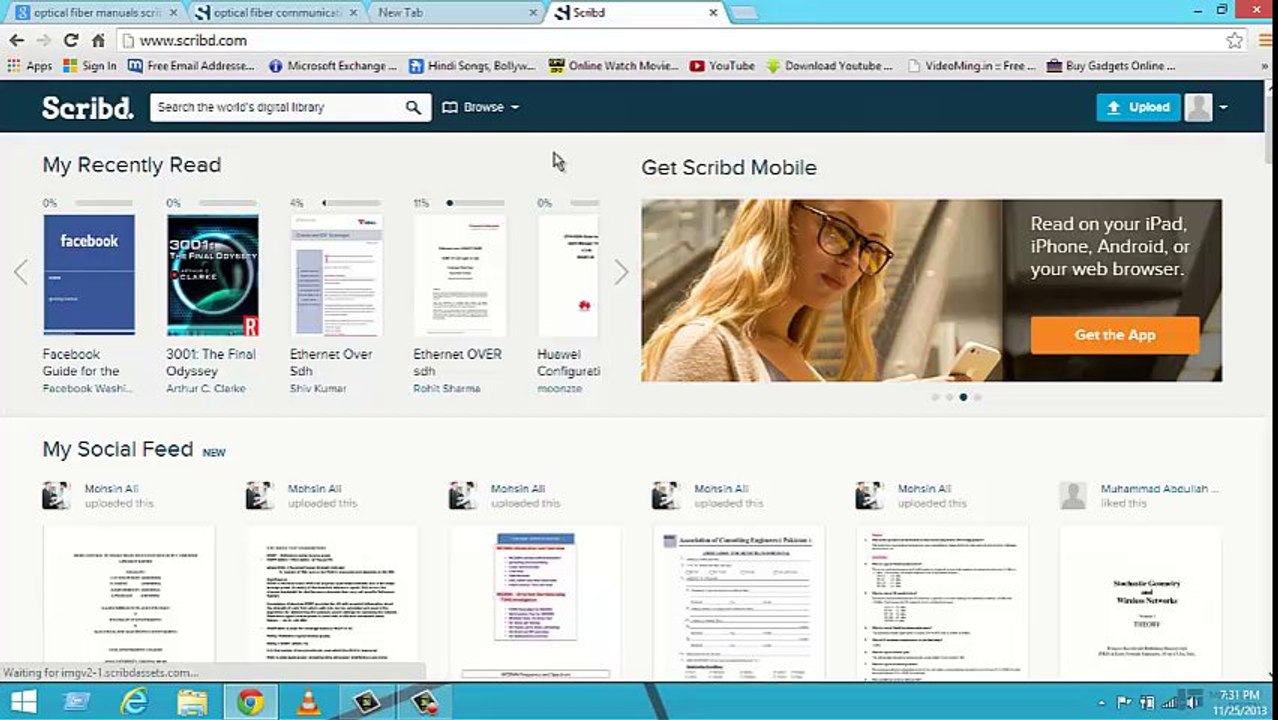Open the Free Email Addresses bookmark
Screen dimensions: 1278x720
(x=192, y=66)
